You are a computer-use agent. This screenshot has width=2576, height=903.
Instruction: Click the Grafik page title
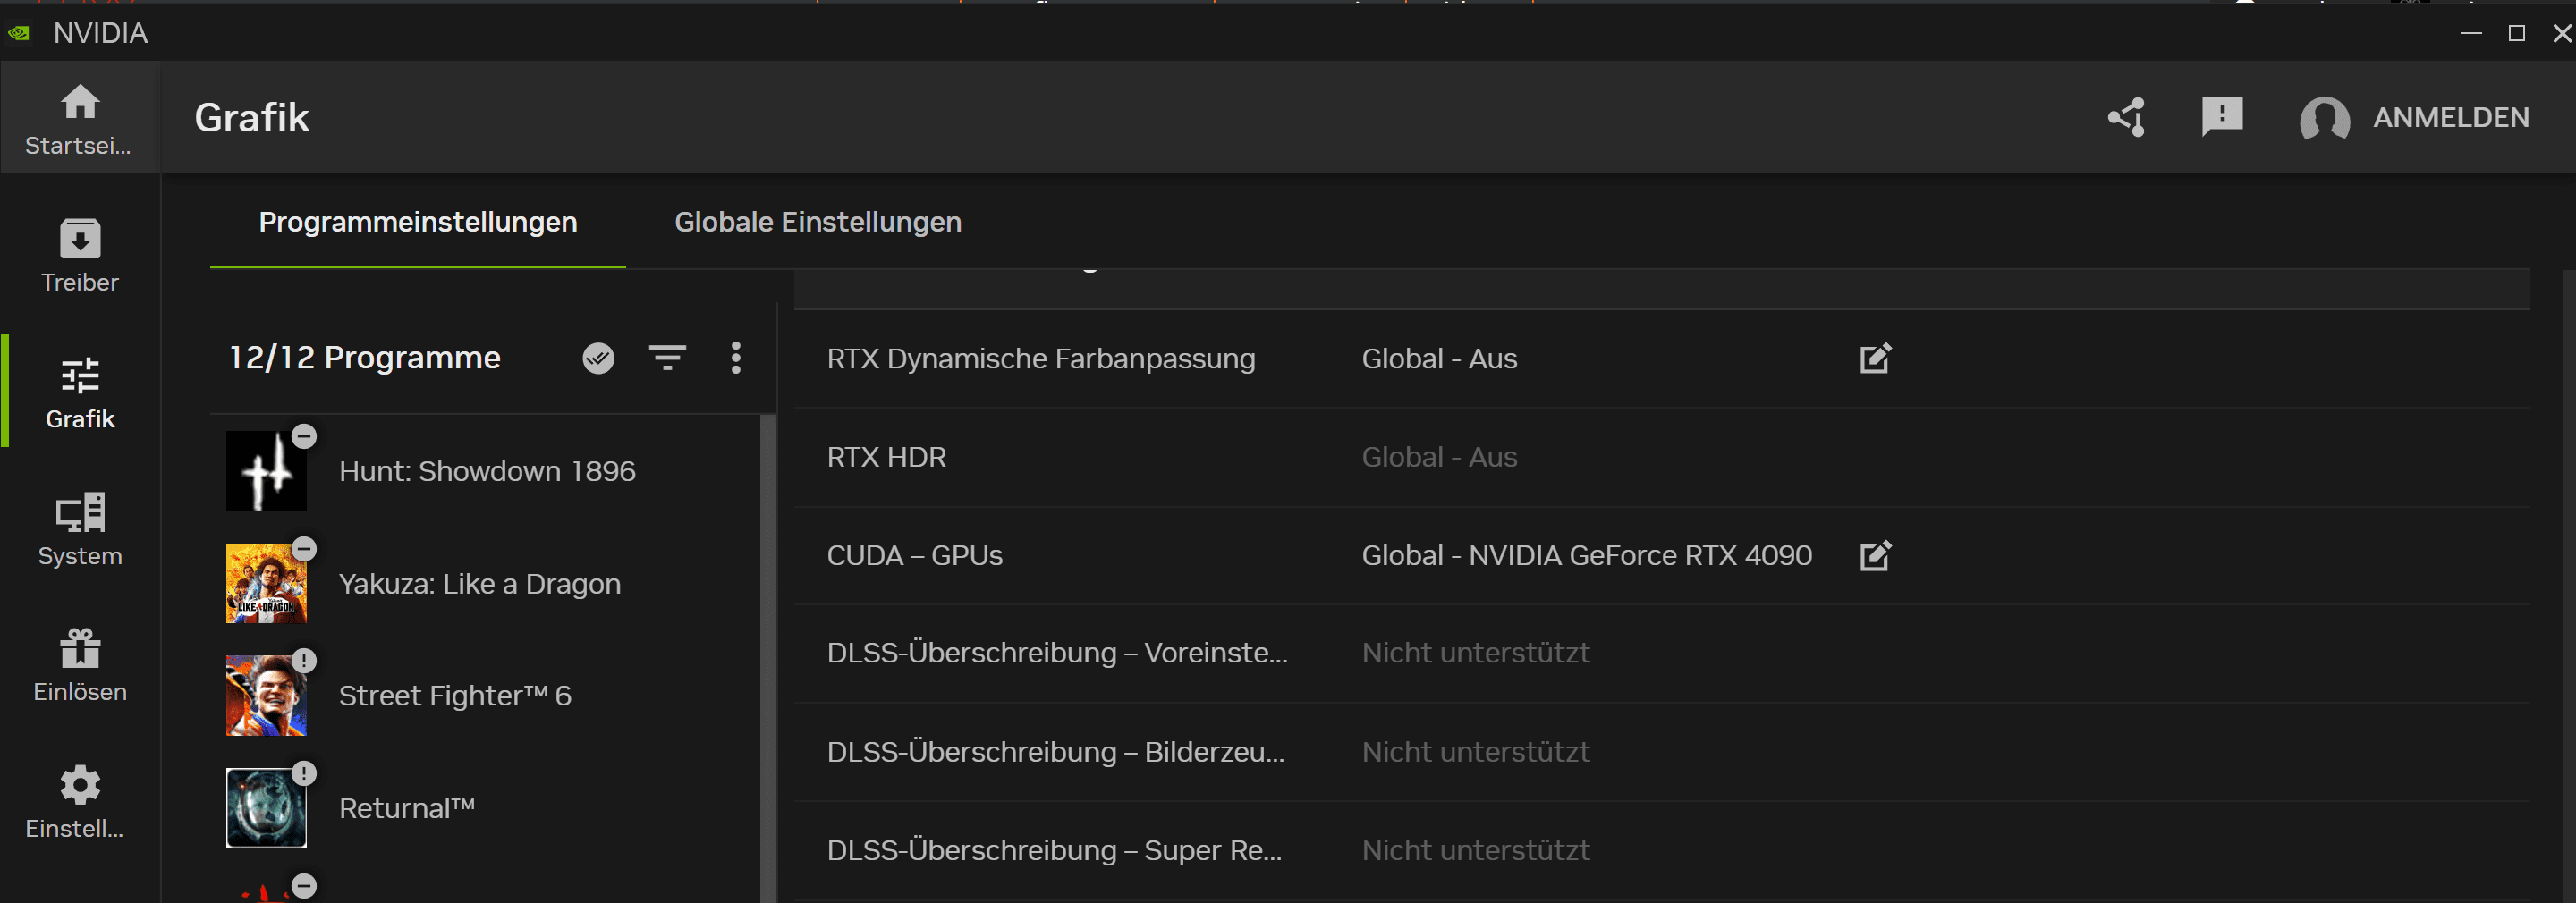point(251,117)
